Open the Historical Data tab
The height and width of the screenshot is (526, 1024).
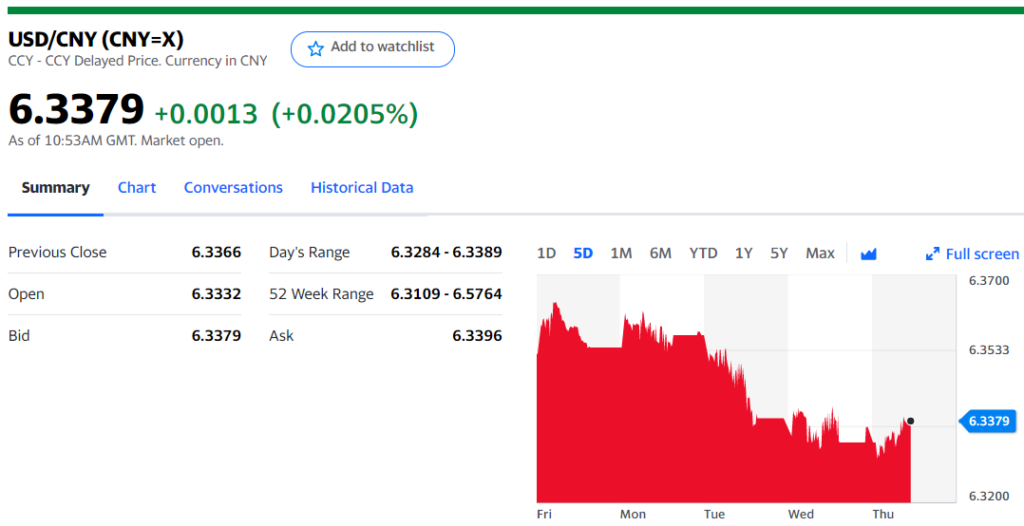(362, 188)
